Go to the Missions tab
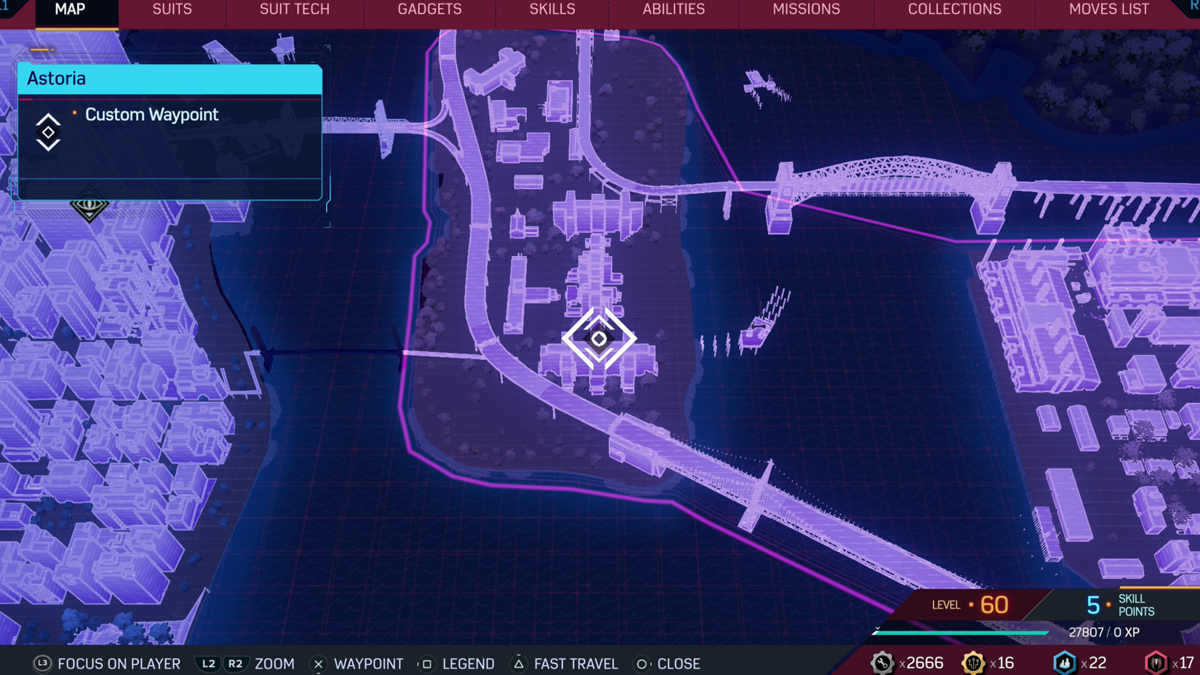This screenshot has height=675, width=1200. [x=806, y=10]
